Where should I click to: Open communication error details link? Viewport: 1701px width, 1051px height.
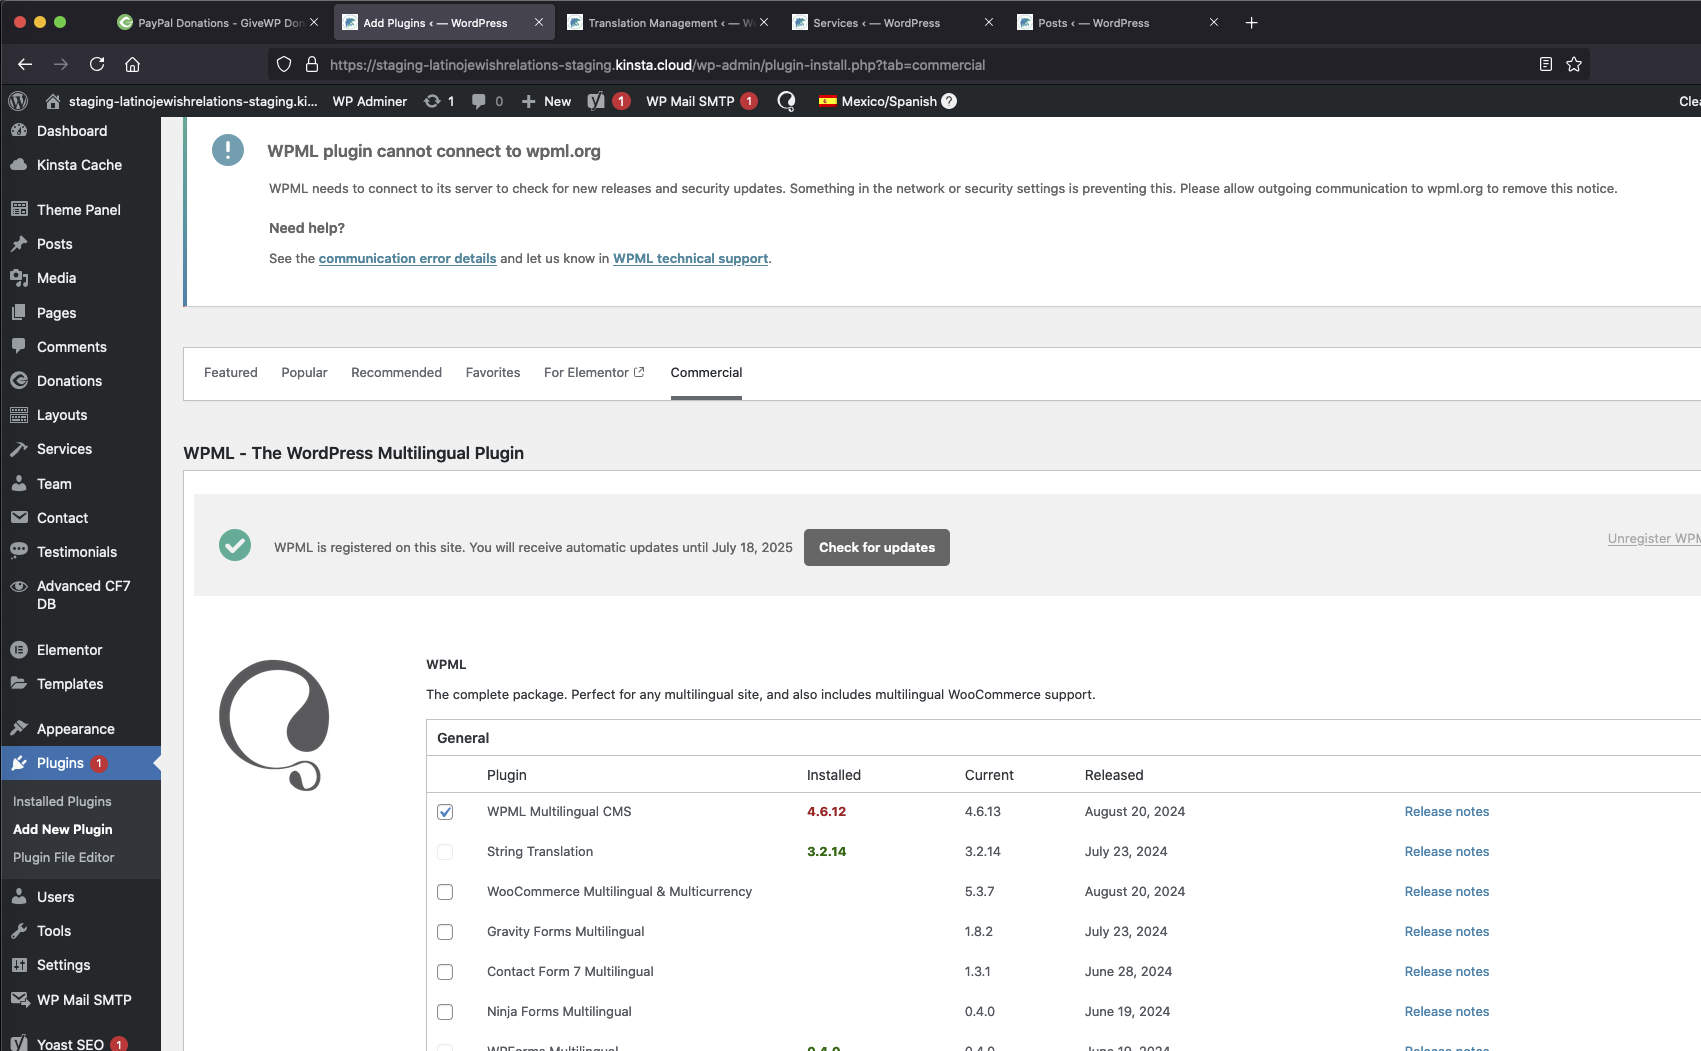click(x=407, y=258)
